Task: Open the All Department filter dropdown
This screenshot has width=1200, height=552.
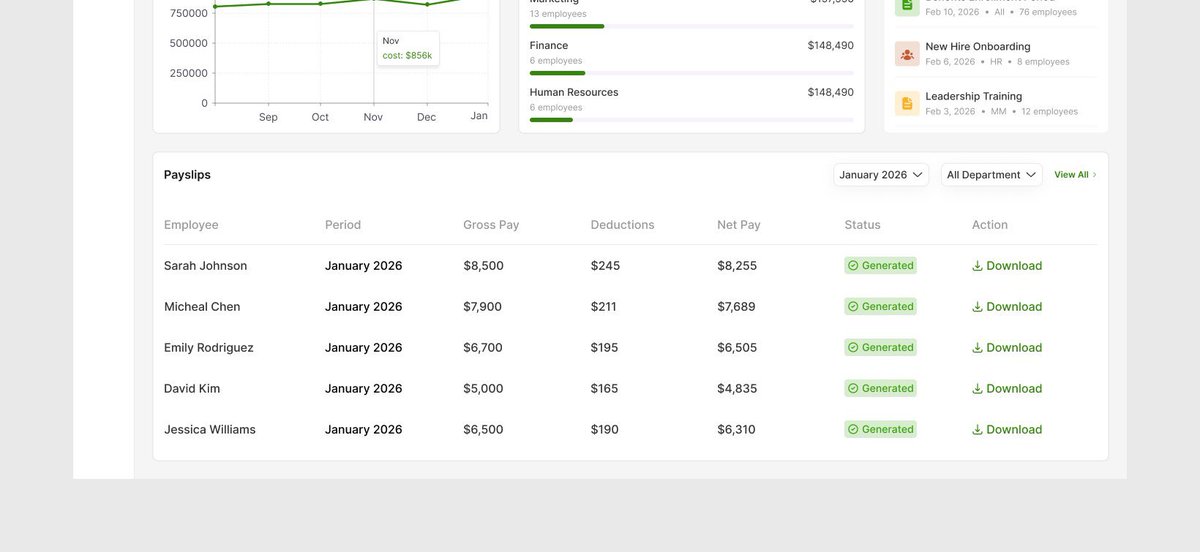Action: coord(991,175)
